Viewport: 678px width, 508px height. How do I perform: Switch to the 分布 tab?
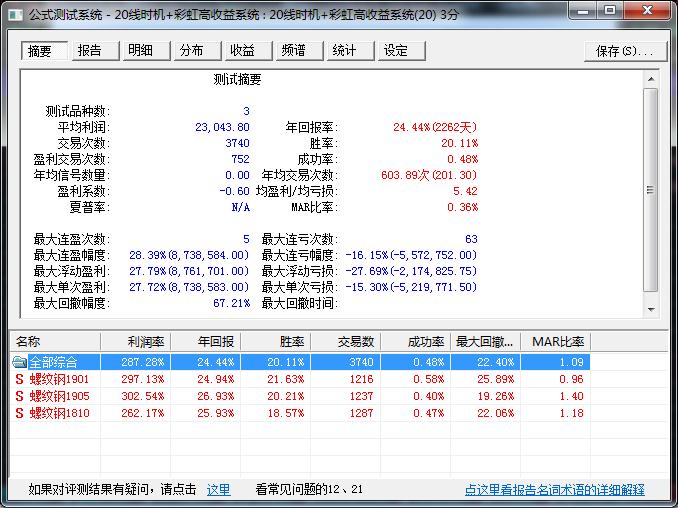198,51
